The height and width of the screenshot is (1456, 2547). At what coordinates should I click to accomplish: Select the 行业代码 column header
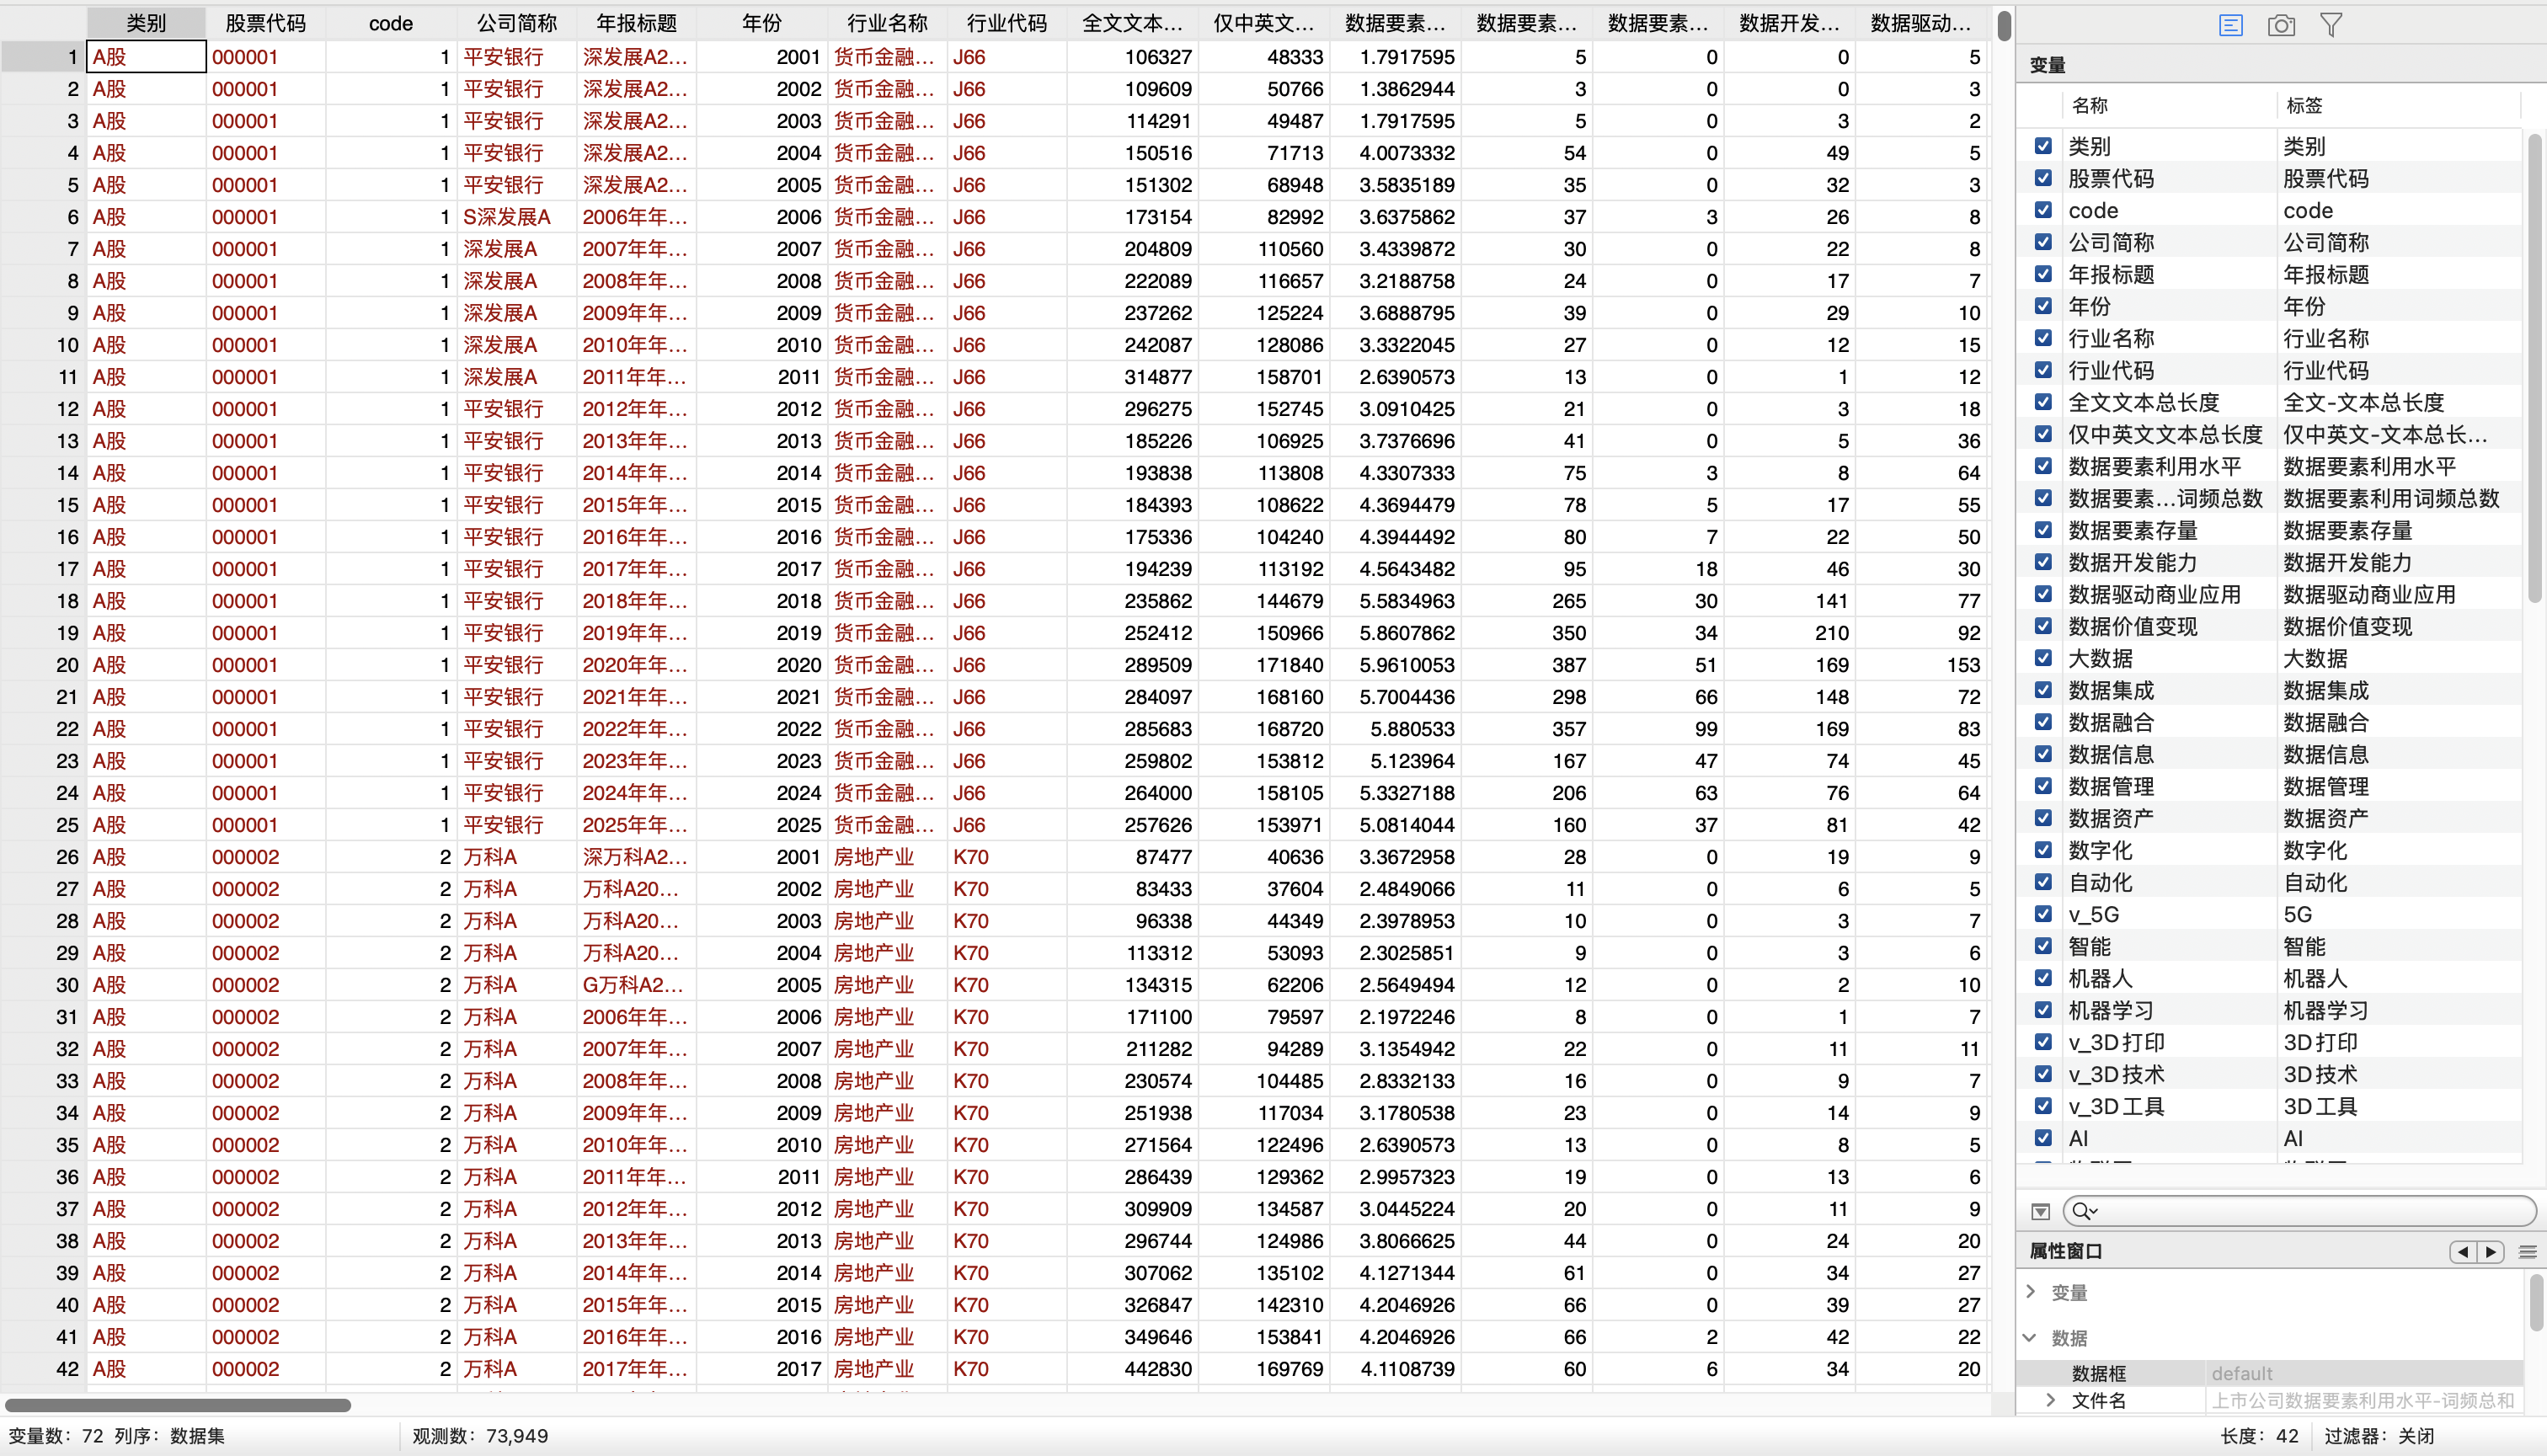1007,23
